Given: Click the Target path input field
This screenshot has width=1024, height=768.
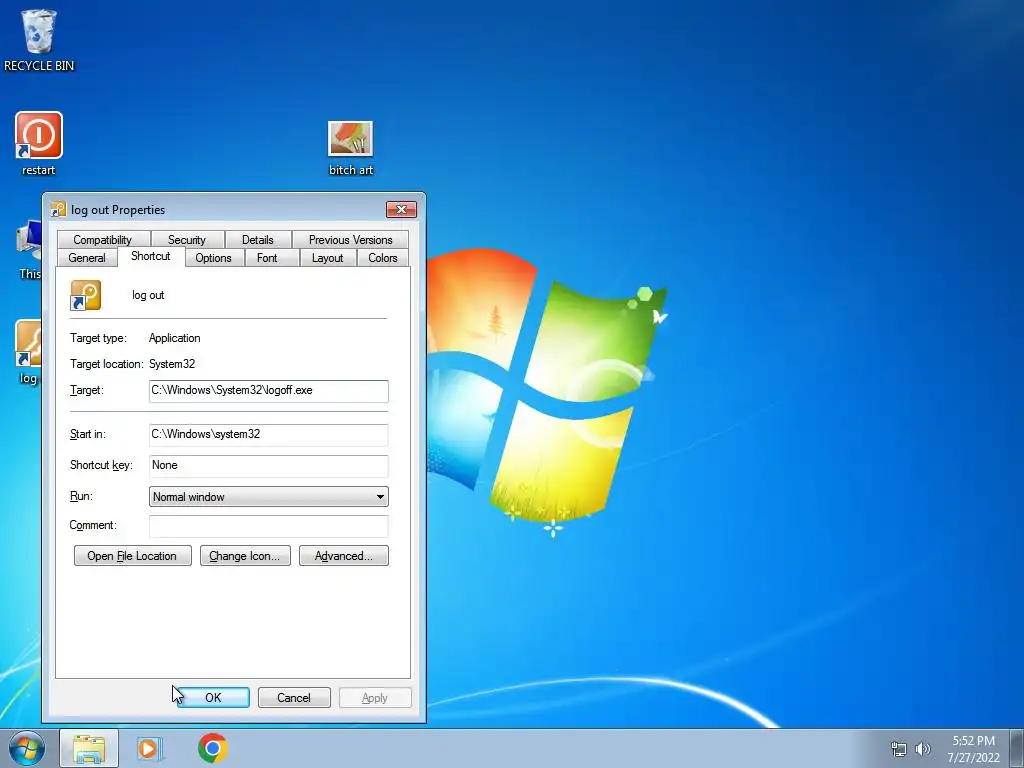Looking at the screenshot, I should [x=268, y=391].
